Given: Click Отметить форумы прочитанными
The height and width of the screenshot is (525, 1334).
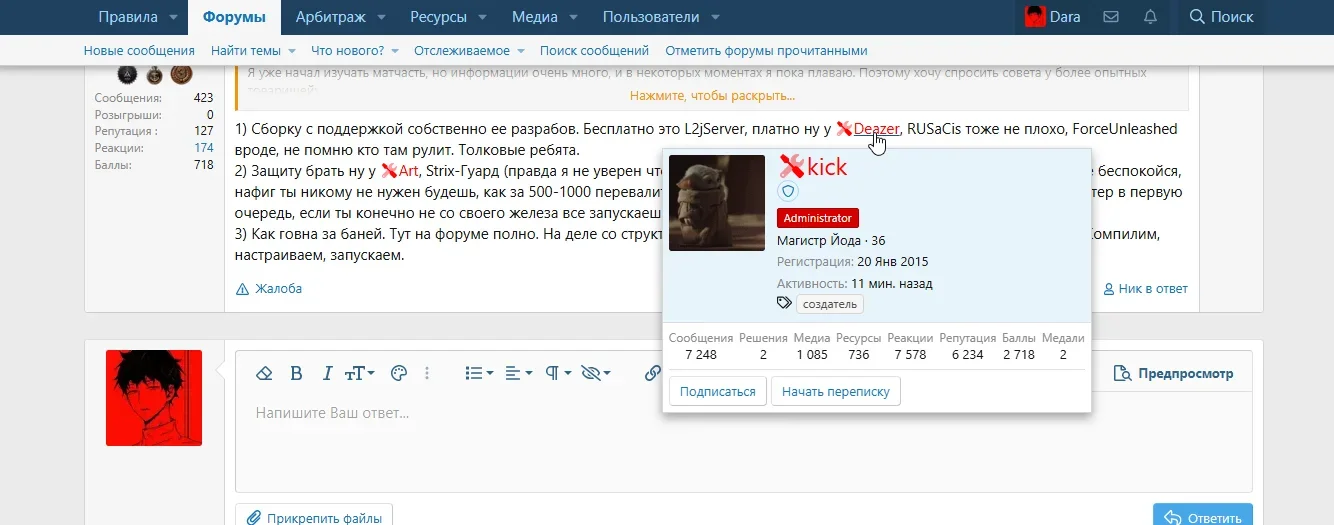Looking at the screenshot, I should click(x=766, y=50).
